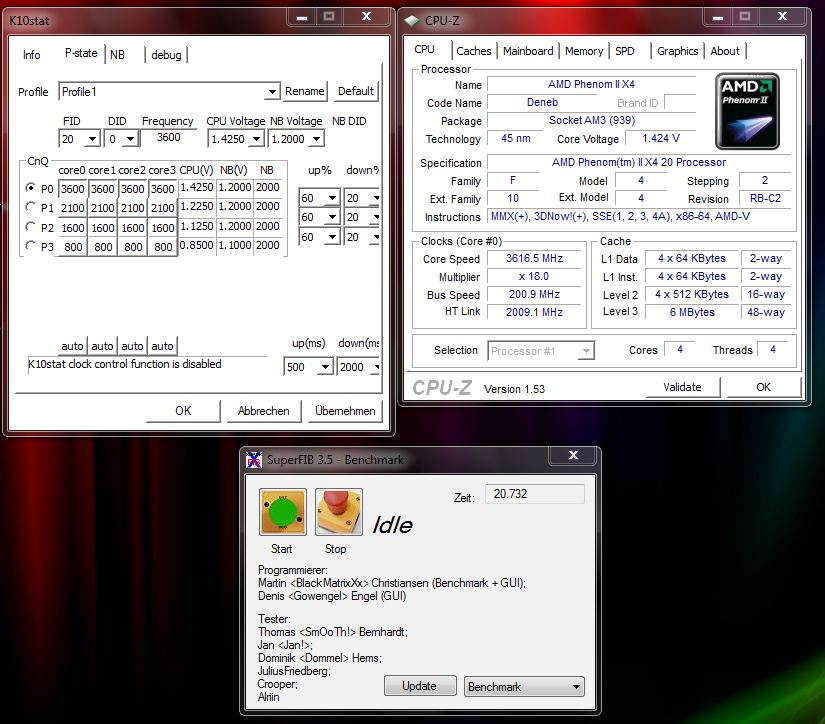Click the auto button under core3
This screenshot has width=825, height=724.
click(x=162, y=346)
